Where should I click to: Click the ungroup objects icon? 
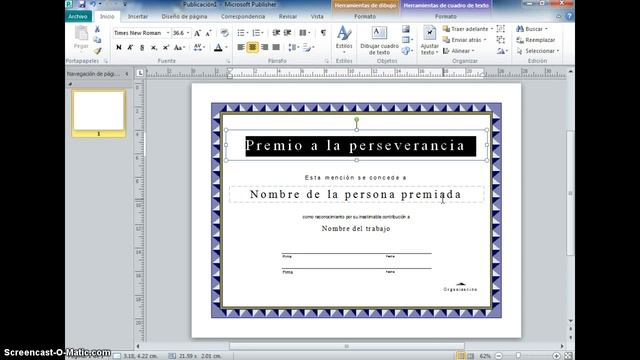click(x=501, y=40)
